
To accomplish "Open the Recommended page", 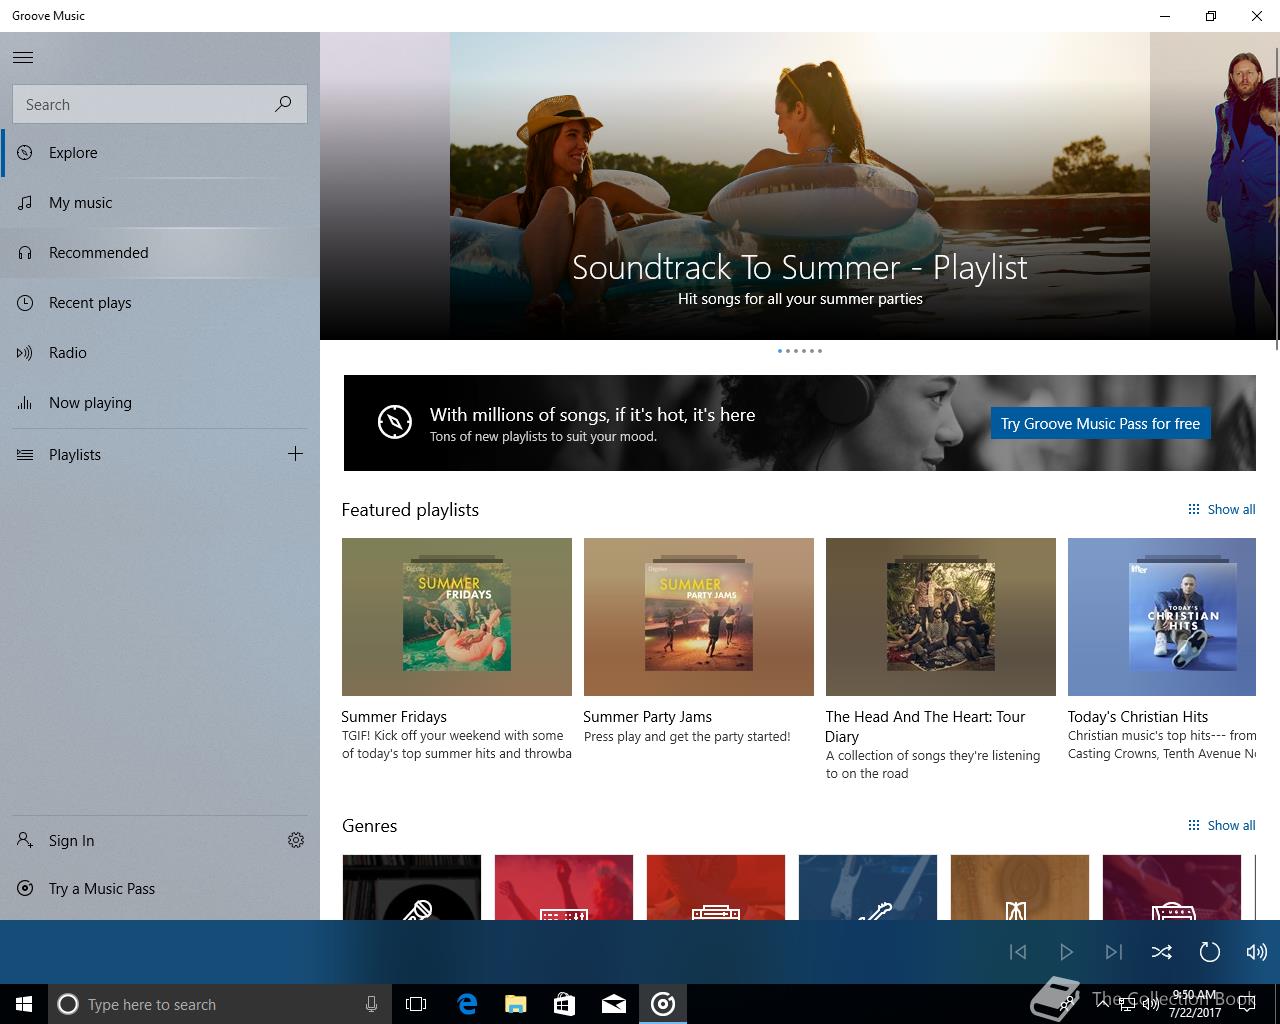I will point(160,253).
